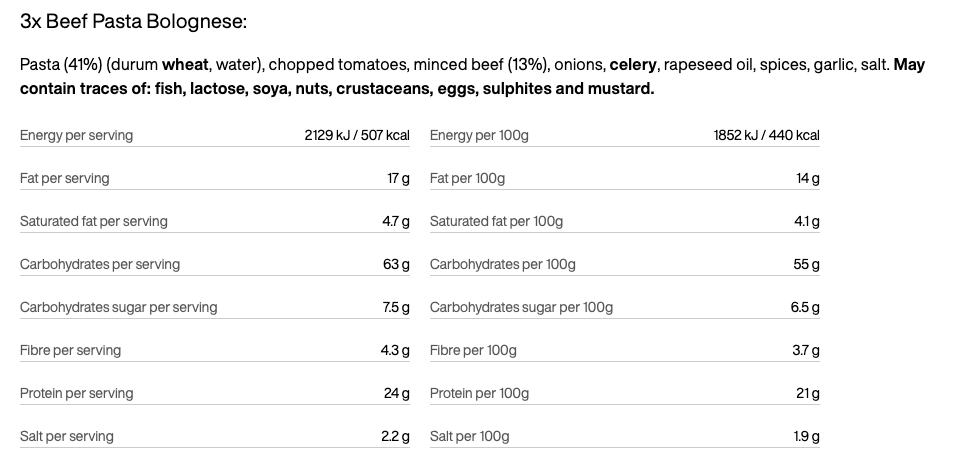
Task: Click the "Carbohydrates sugar per 100g" label
Action: [521, 307]
